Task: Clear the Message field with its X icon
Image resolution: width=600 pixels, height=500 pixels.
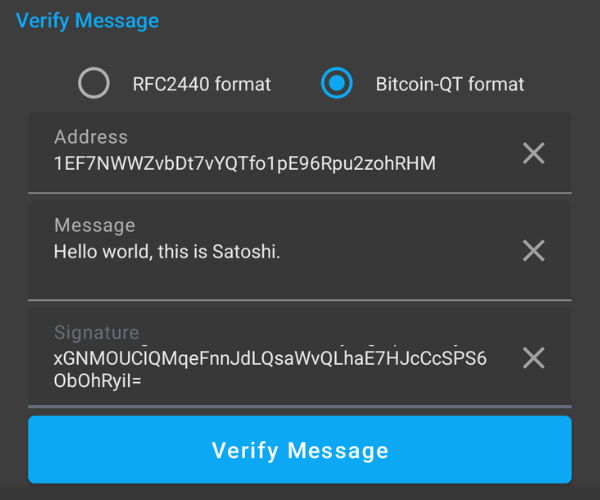Action: (x=534, y=250)
